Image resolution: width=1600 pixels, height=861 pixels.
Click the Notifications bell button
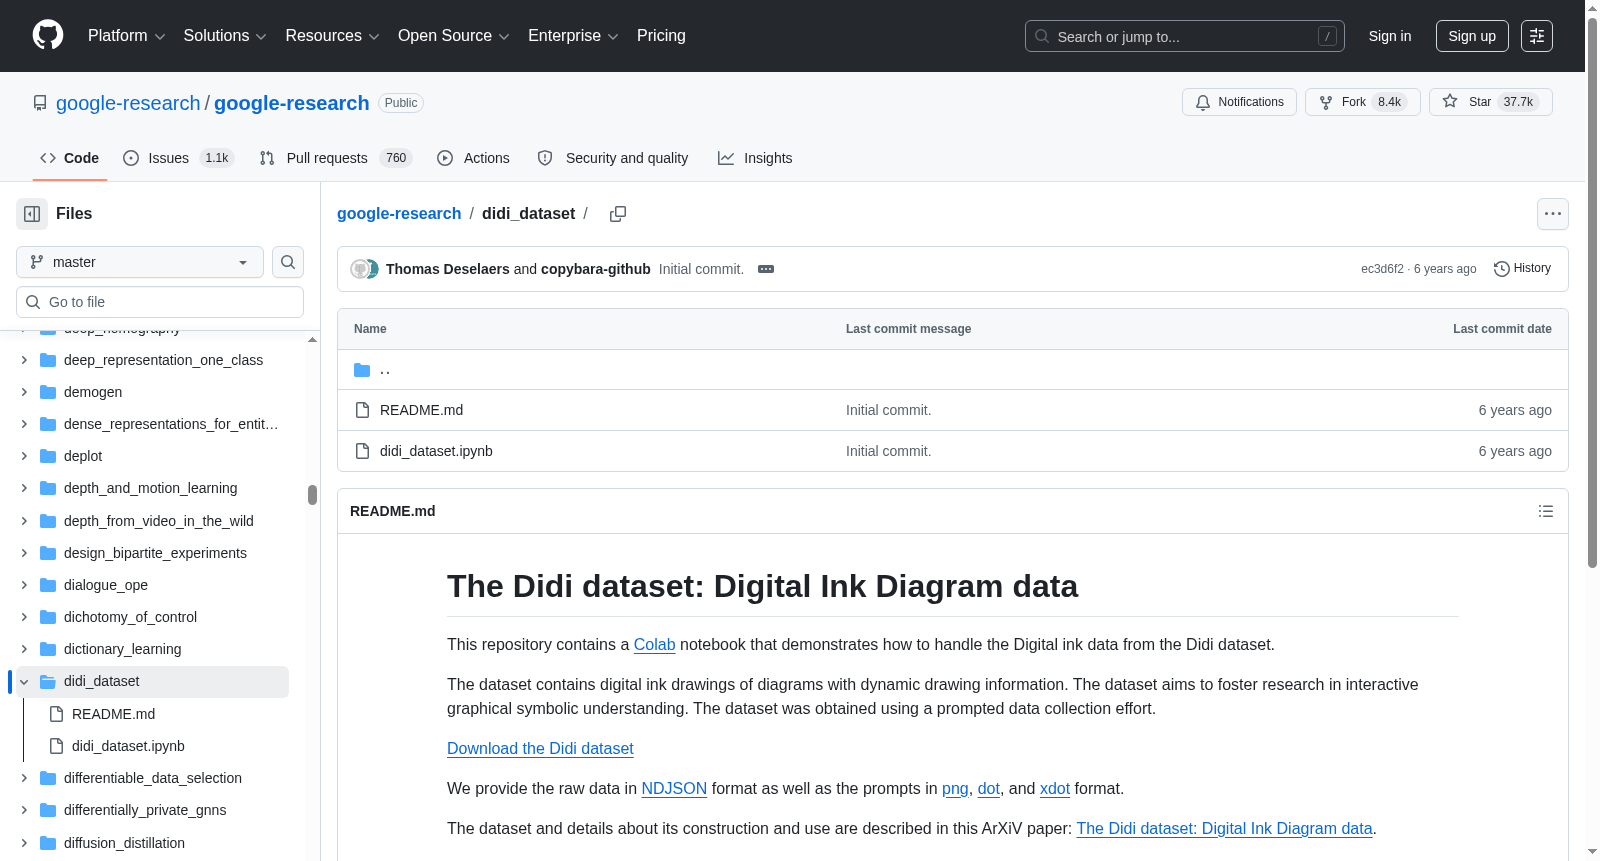[1240, 102]
